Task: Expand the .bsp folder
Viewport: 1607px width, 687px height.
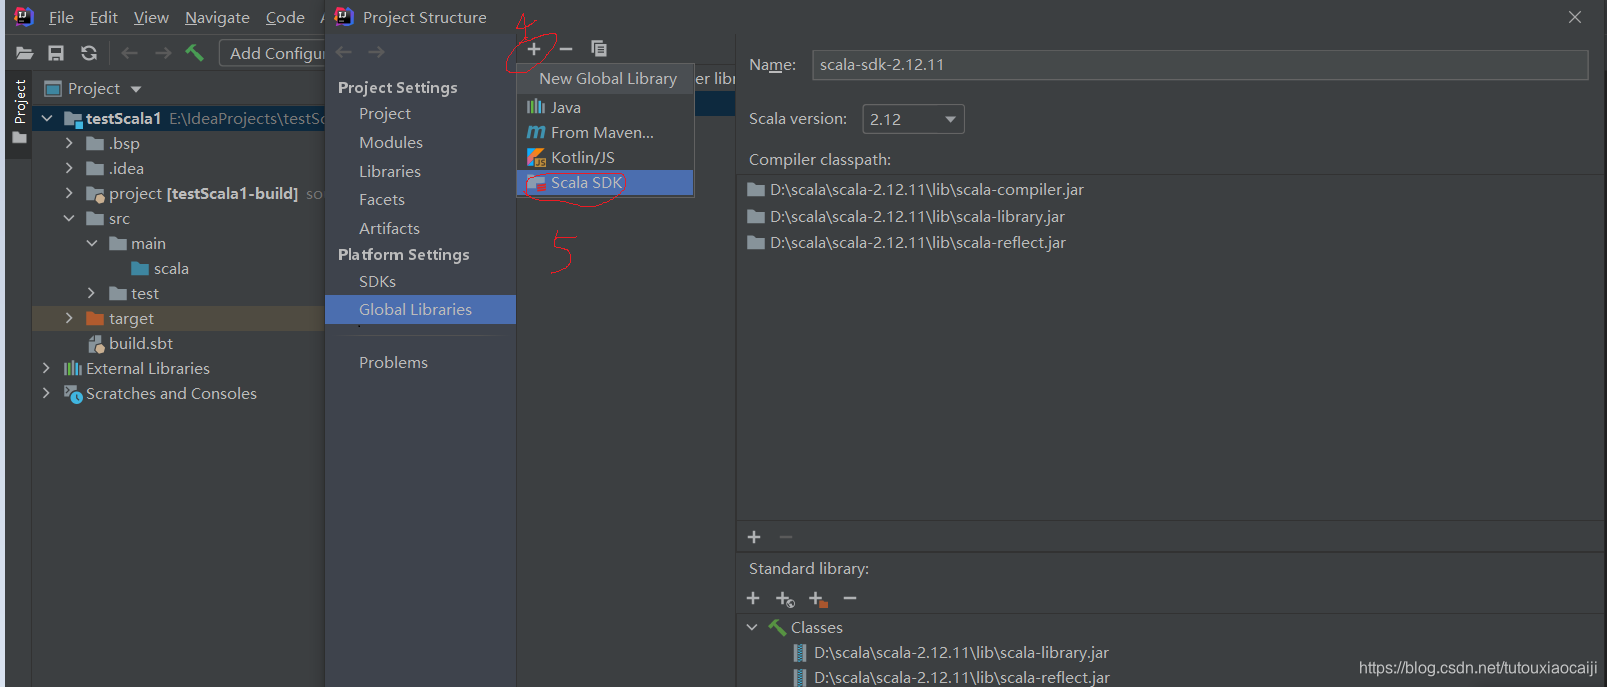Action: 69,143
